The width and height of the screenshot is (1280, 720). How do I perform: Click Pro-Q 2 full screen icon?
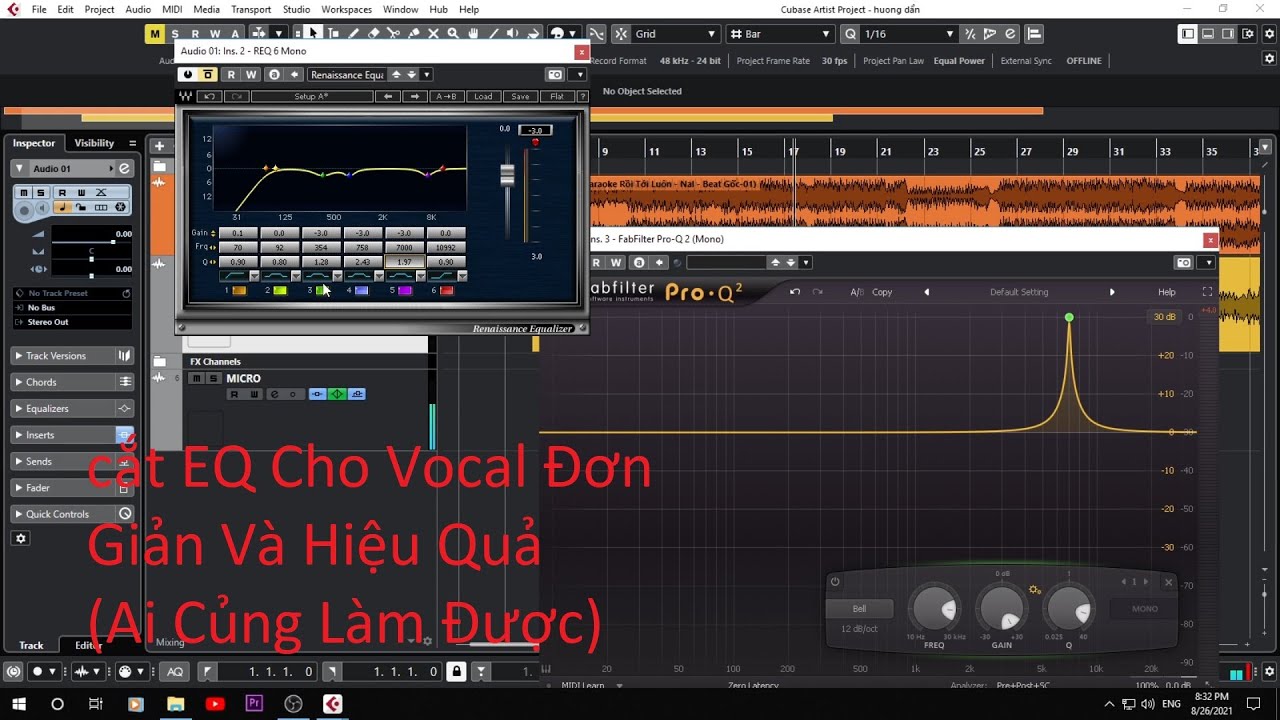pos(1207,292)
